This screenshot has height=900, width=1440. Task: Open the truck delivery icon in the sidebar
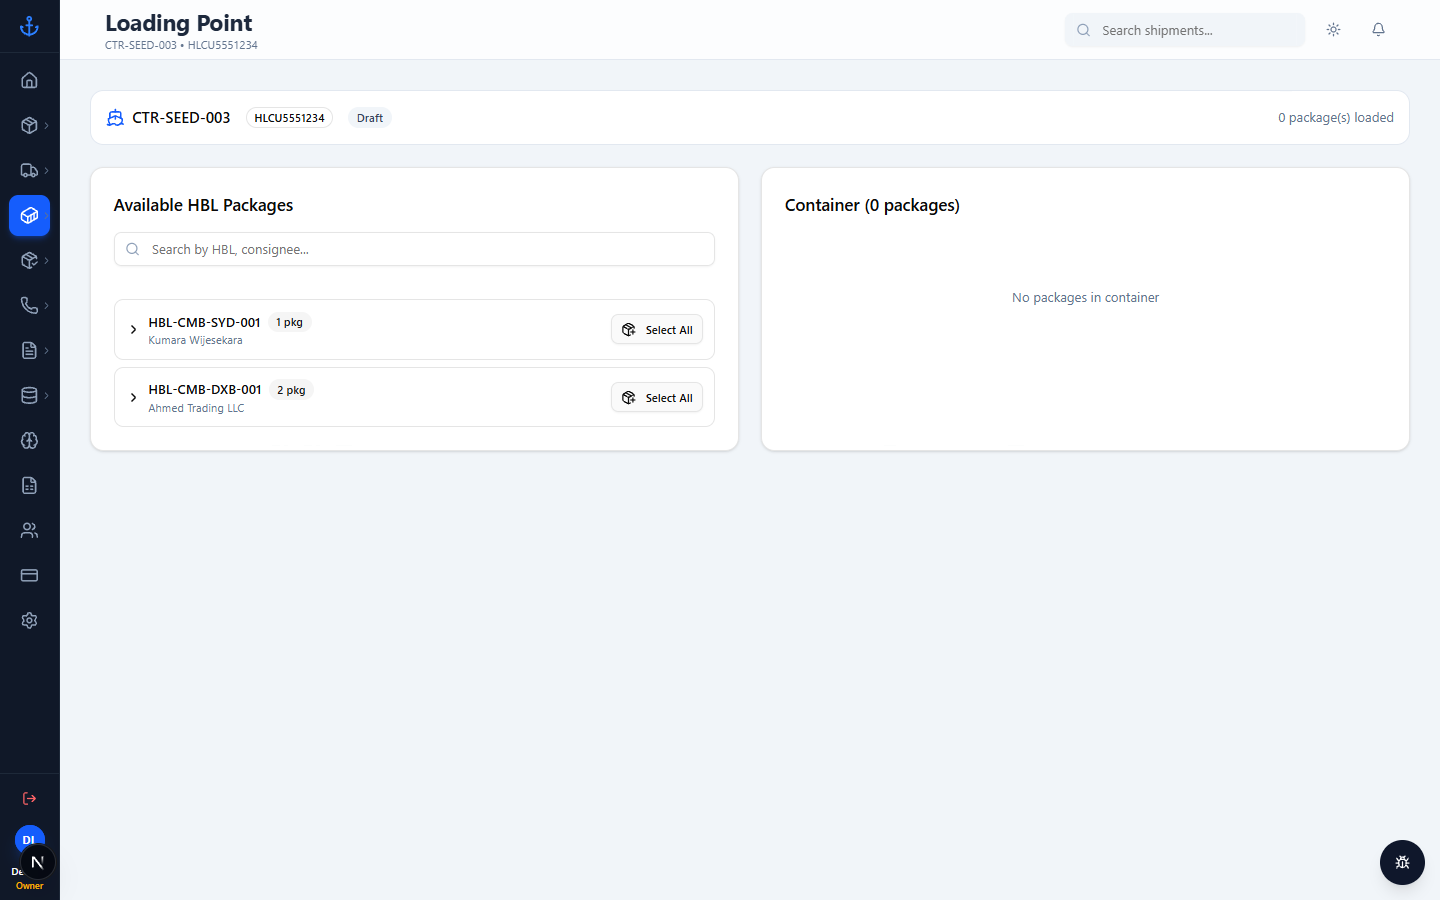tap(29, 170)
